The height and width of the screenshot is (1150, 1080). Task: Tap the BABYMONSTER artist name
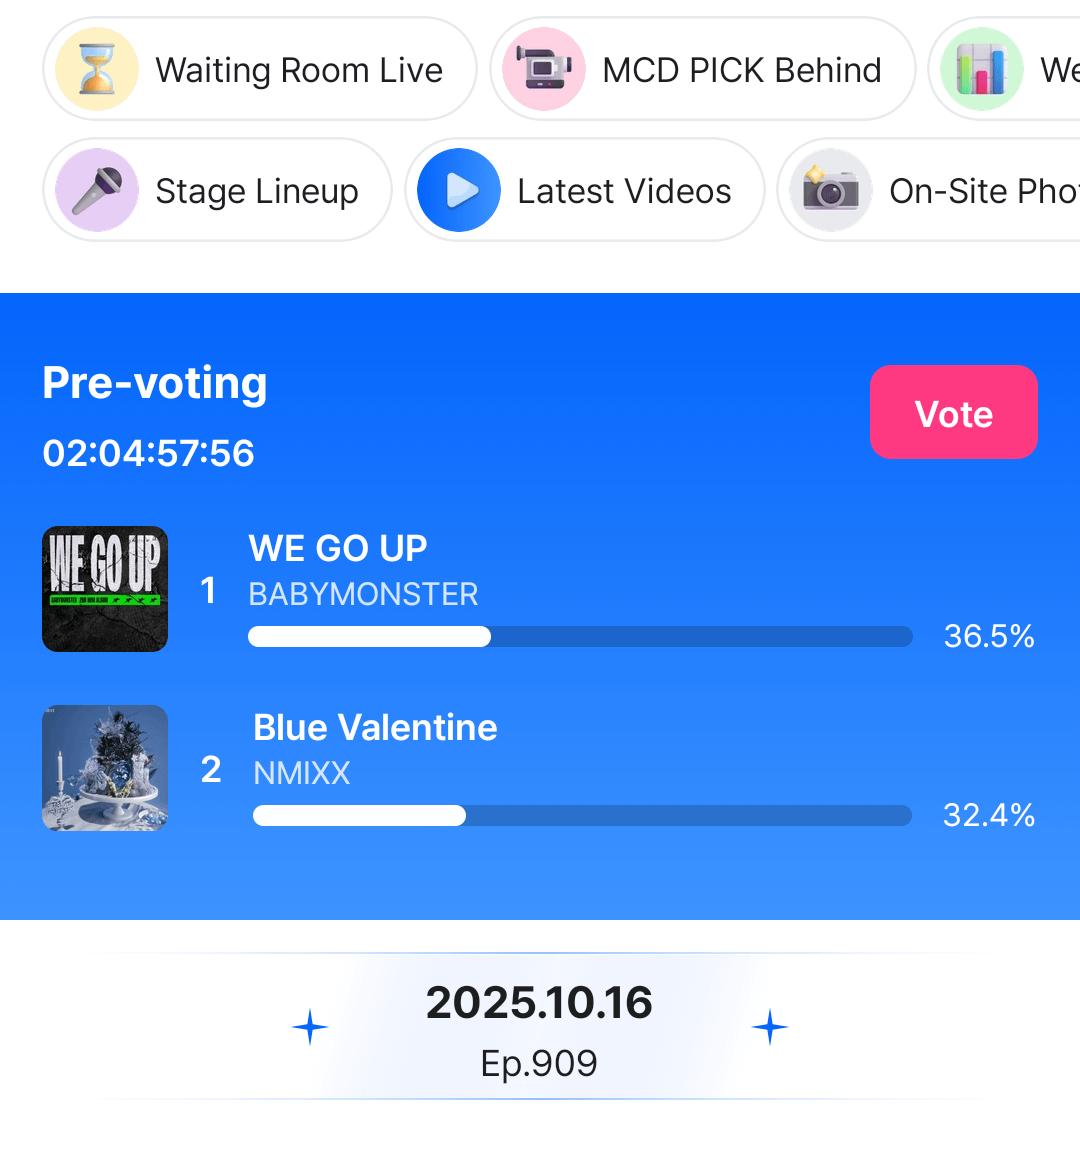tap(363, 594)
